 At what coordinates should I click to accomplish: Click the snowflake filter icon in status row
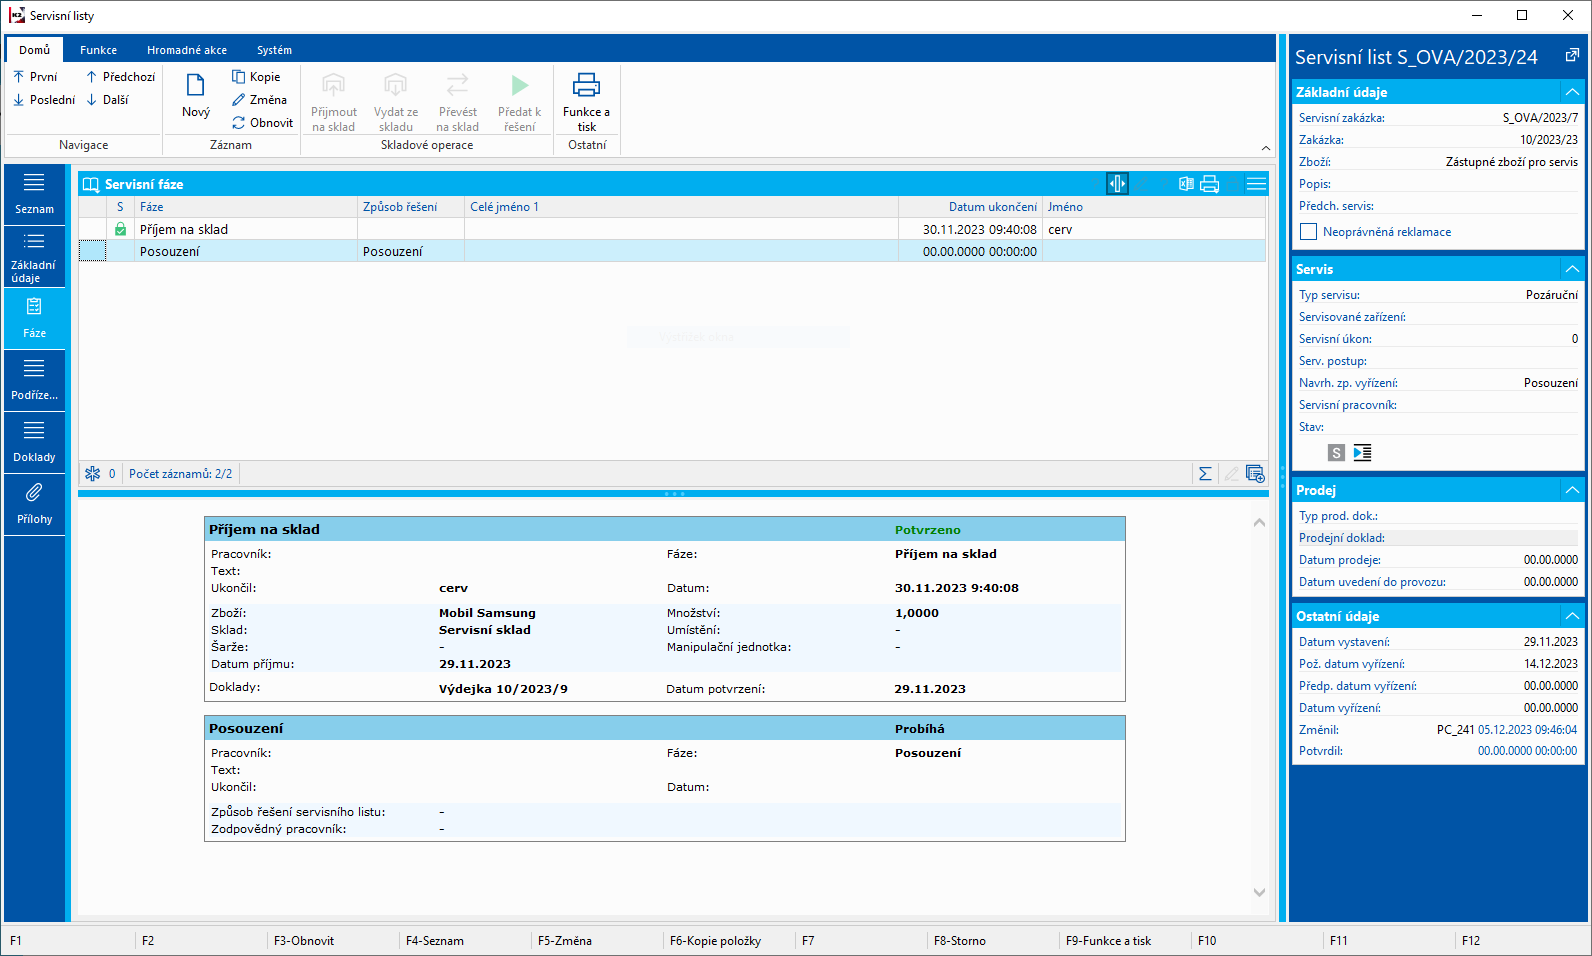pos(93,474)
